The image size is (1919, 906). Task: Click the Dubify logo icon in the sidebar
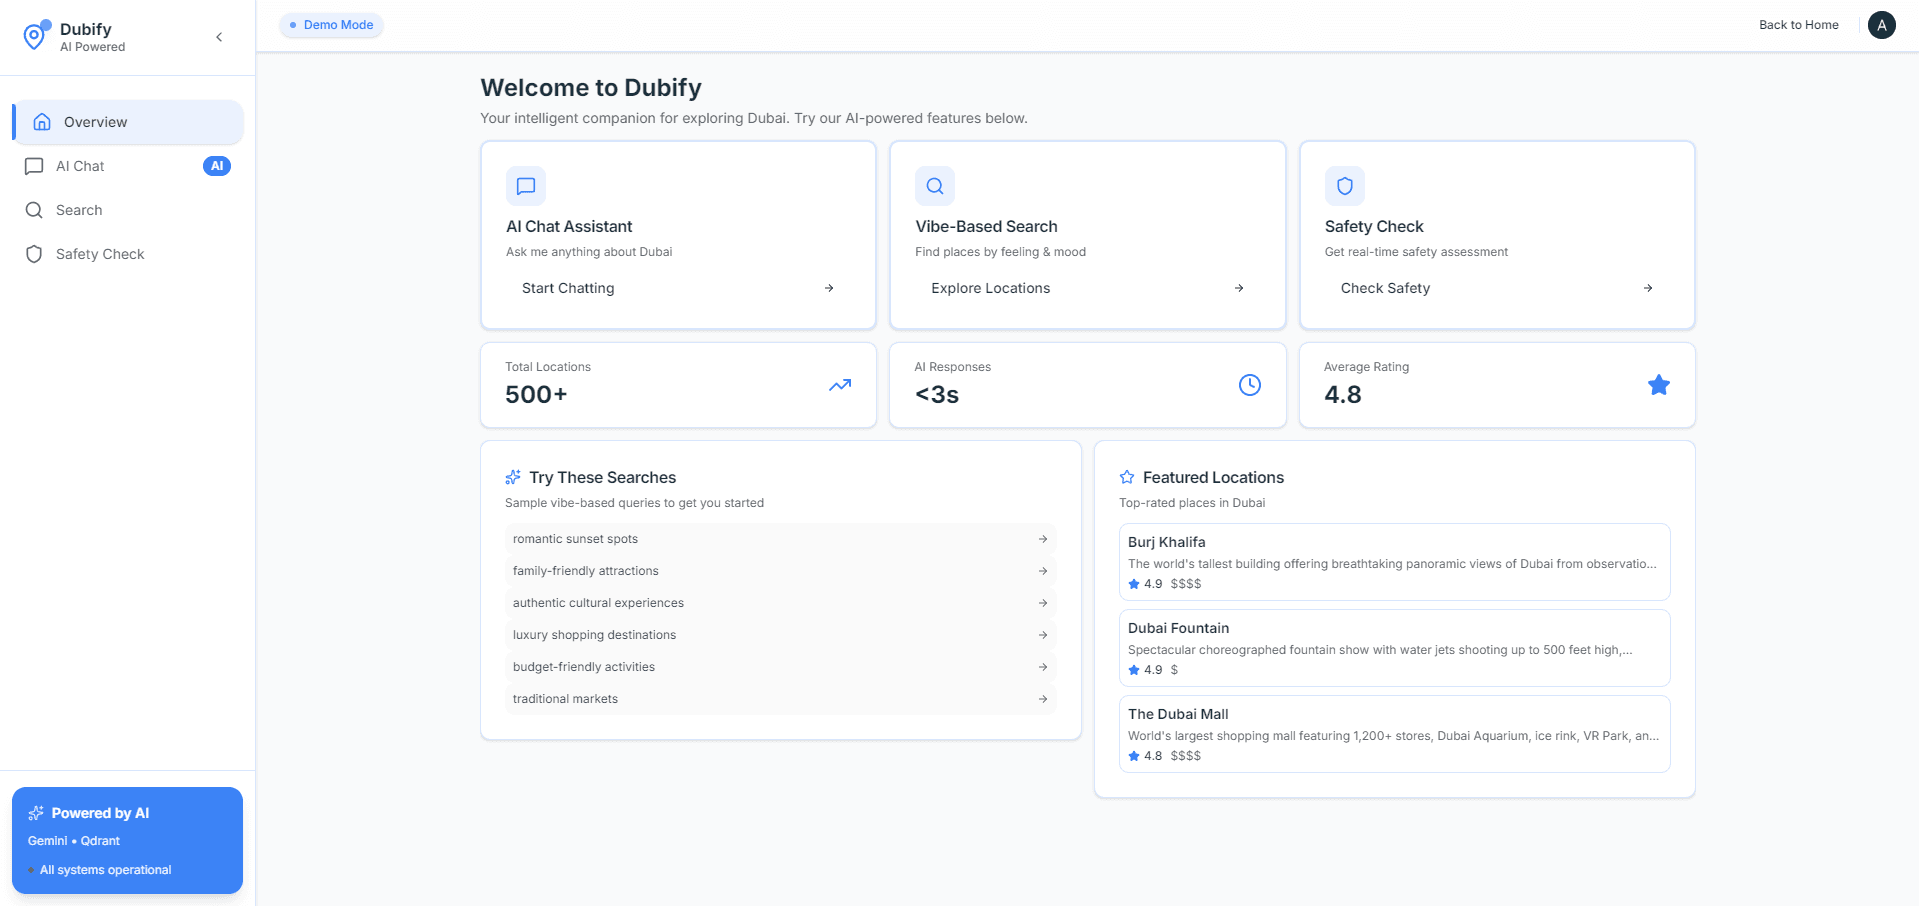click(x=33, y=36)
